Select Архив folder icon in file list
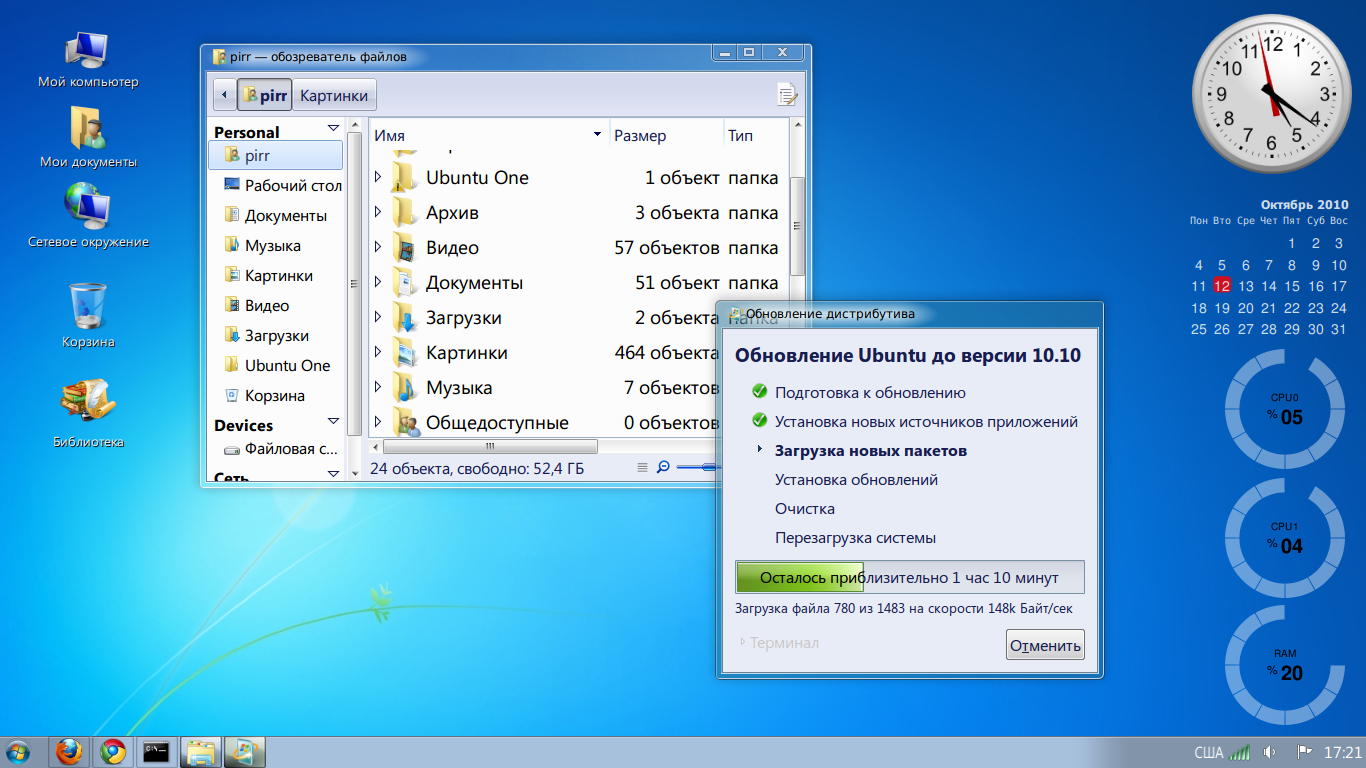This screenshot has width=1366, height=768. [x=404, y=212]
